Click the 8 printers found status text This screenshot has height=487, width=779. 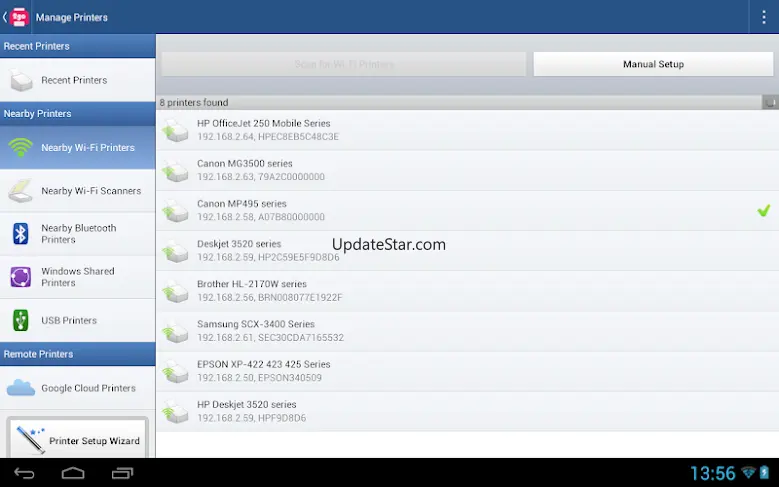pyautogui.click(x=194, y=102)
